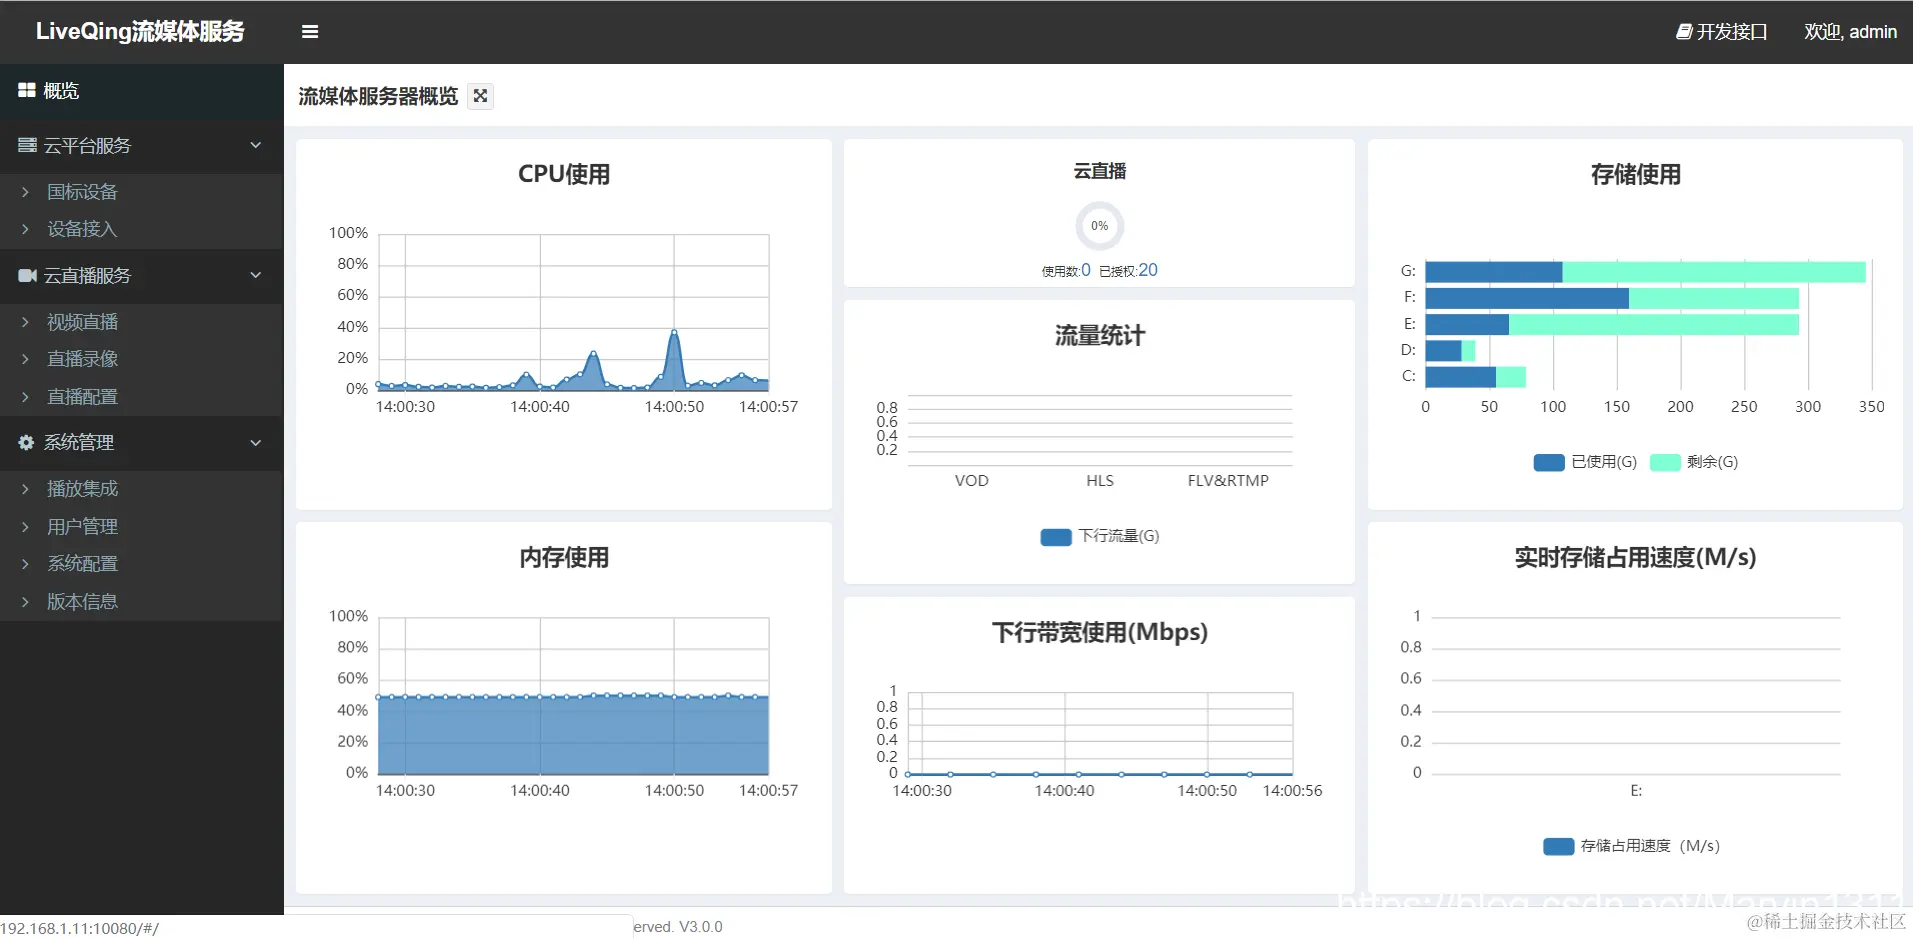The width and height of the screenshot is (1913, 938).
Task: Click the arrow beside 设备接入
Action: (x=25, y=229)
